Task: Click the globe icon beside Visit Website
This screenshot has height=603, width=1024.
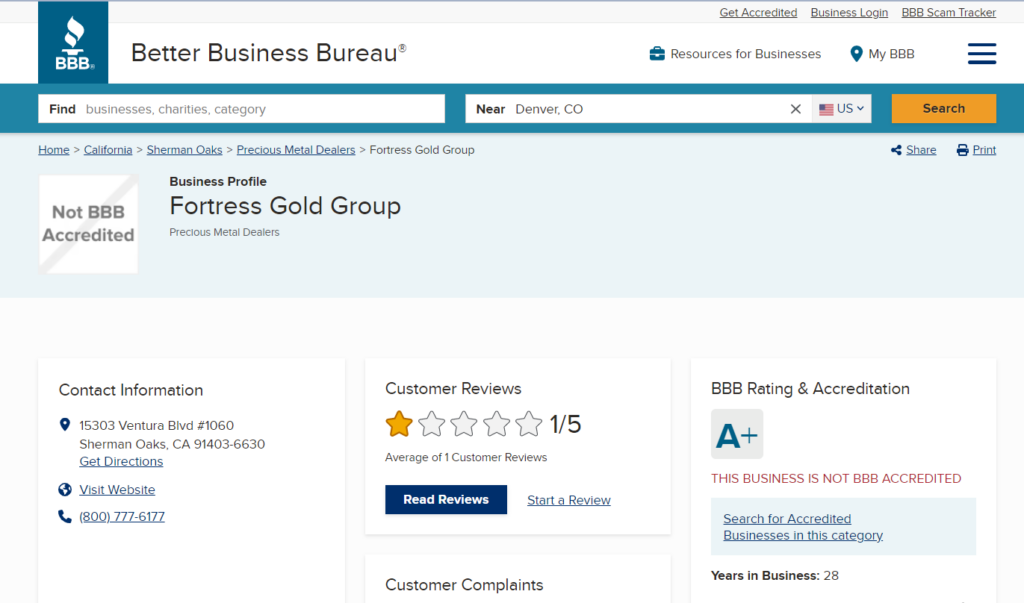Action: point(65,489)
